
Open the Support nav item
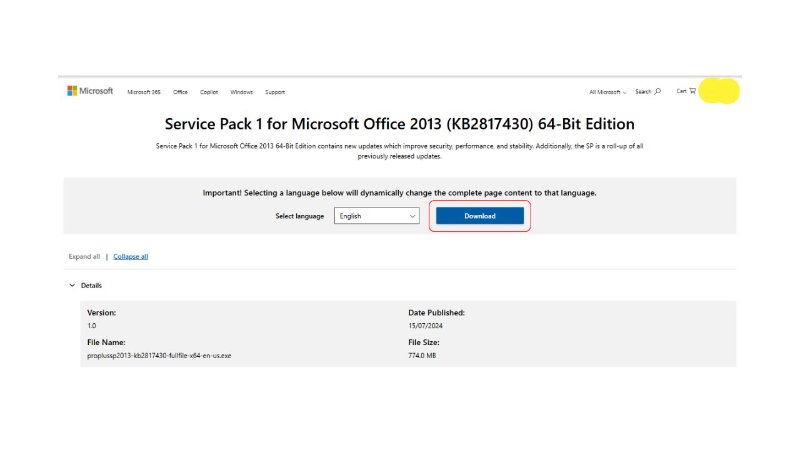275,92
